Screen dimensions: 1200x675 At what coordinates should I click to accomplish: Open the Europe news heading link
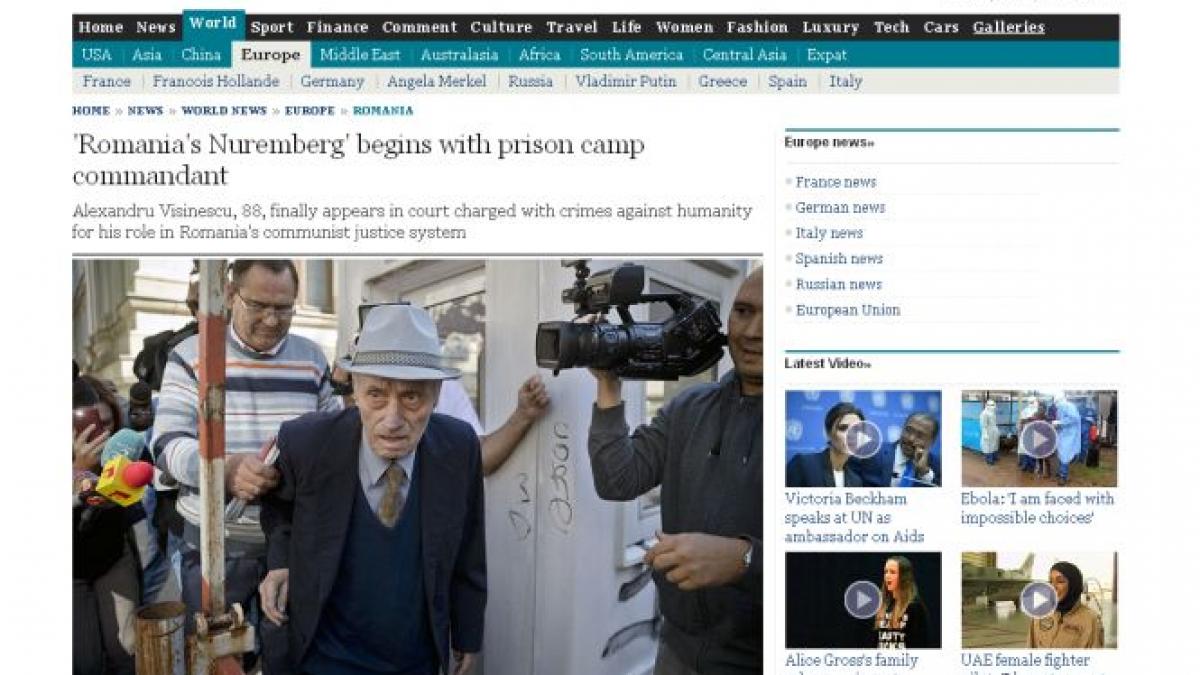[x=829, y=143]
